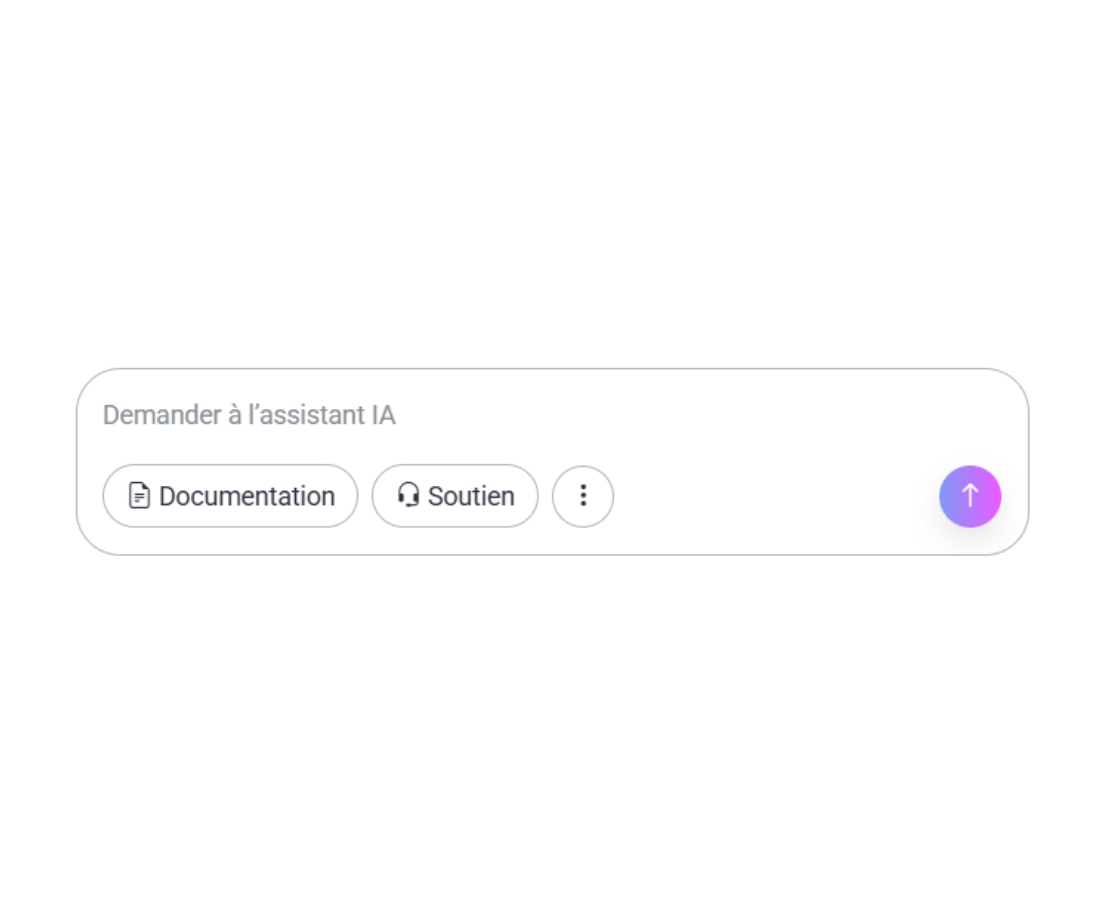Click the headset icon on the Soutien chip
The width and height of the screenshot is (1100, 900).
click(408, 495)
